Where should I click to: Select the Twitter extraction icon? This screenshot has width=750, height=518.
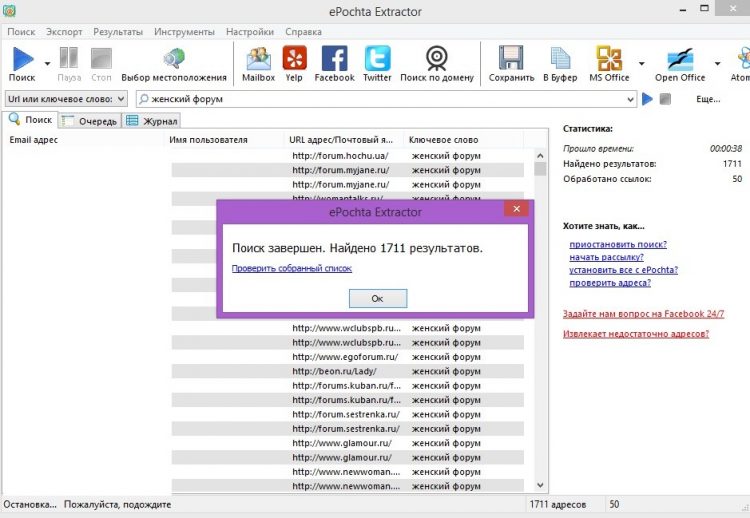pos(377,58)
